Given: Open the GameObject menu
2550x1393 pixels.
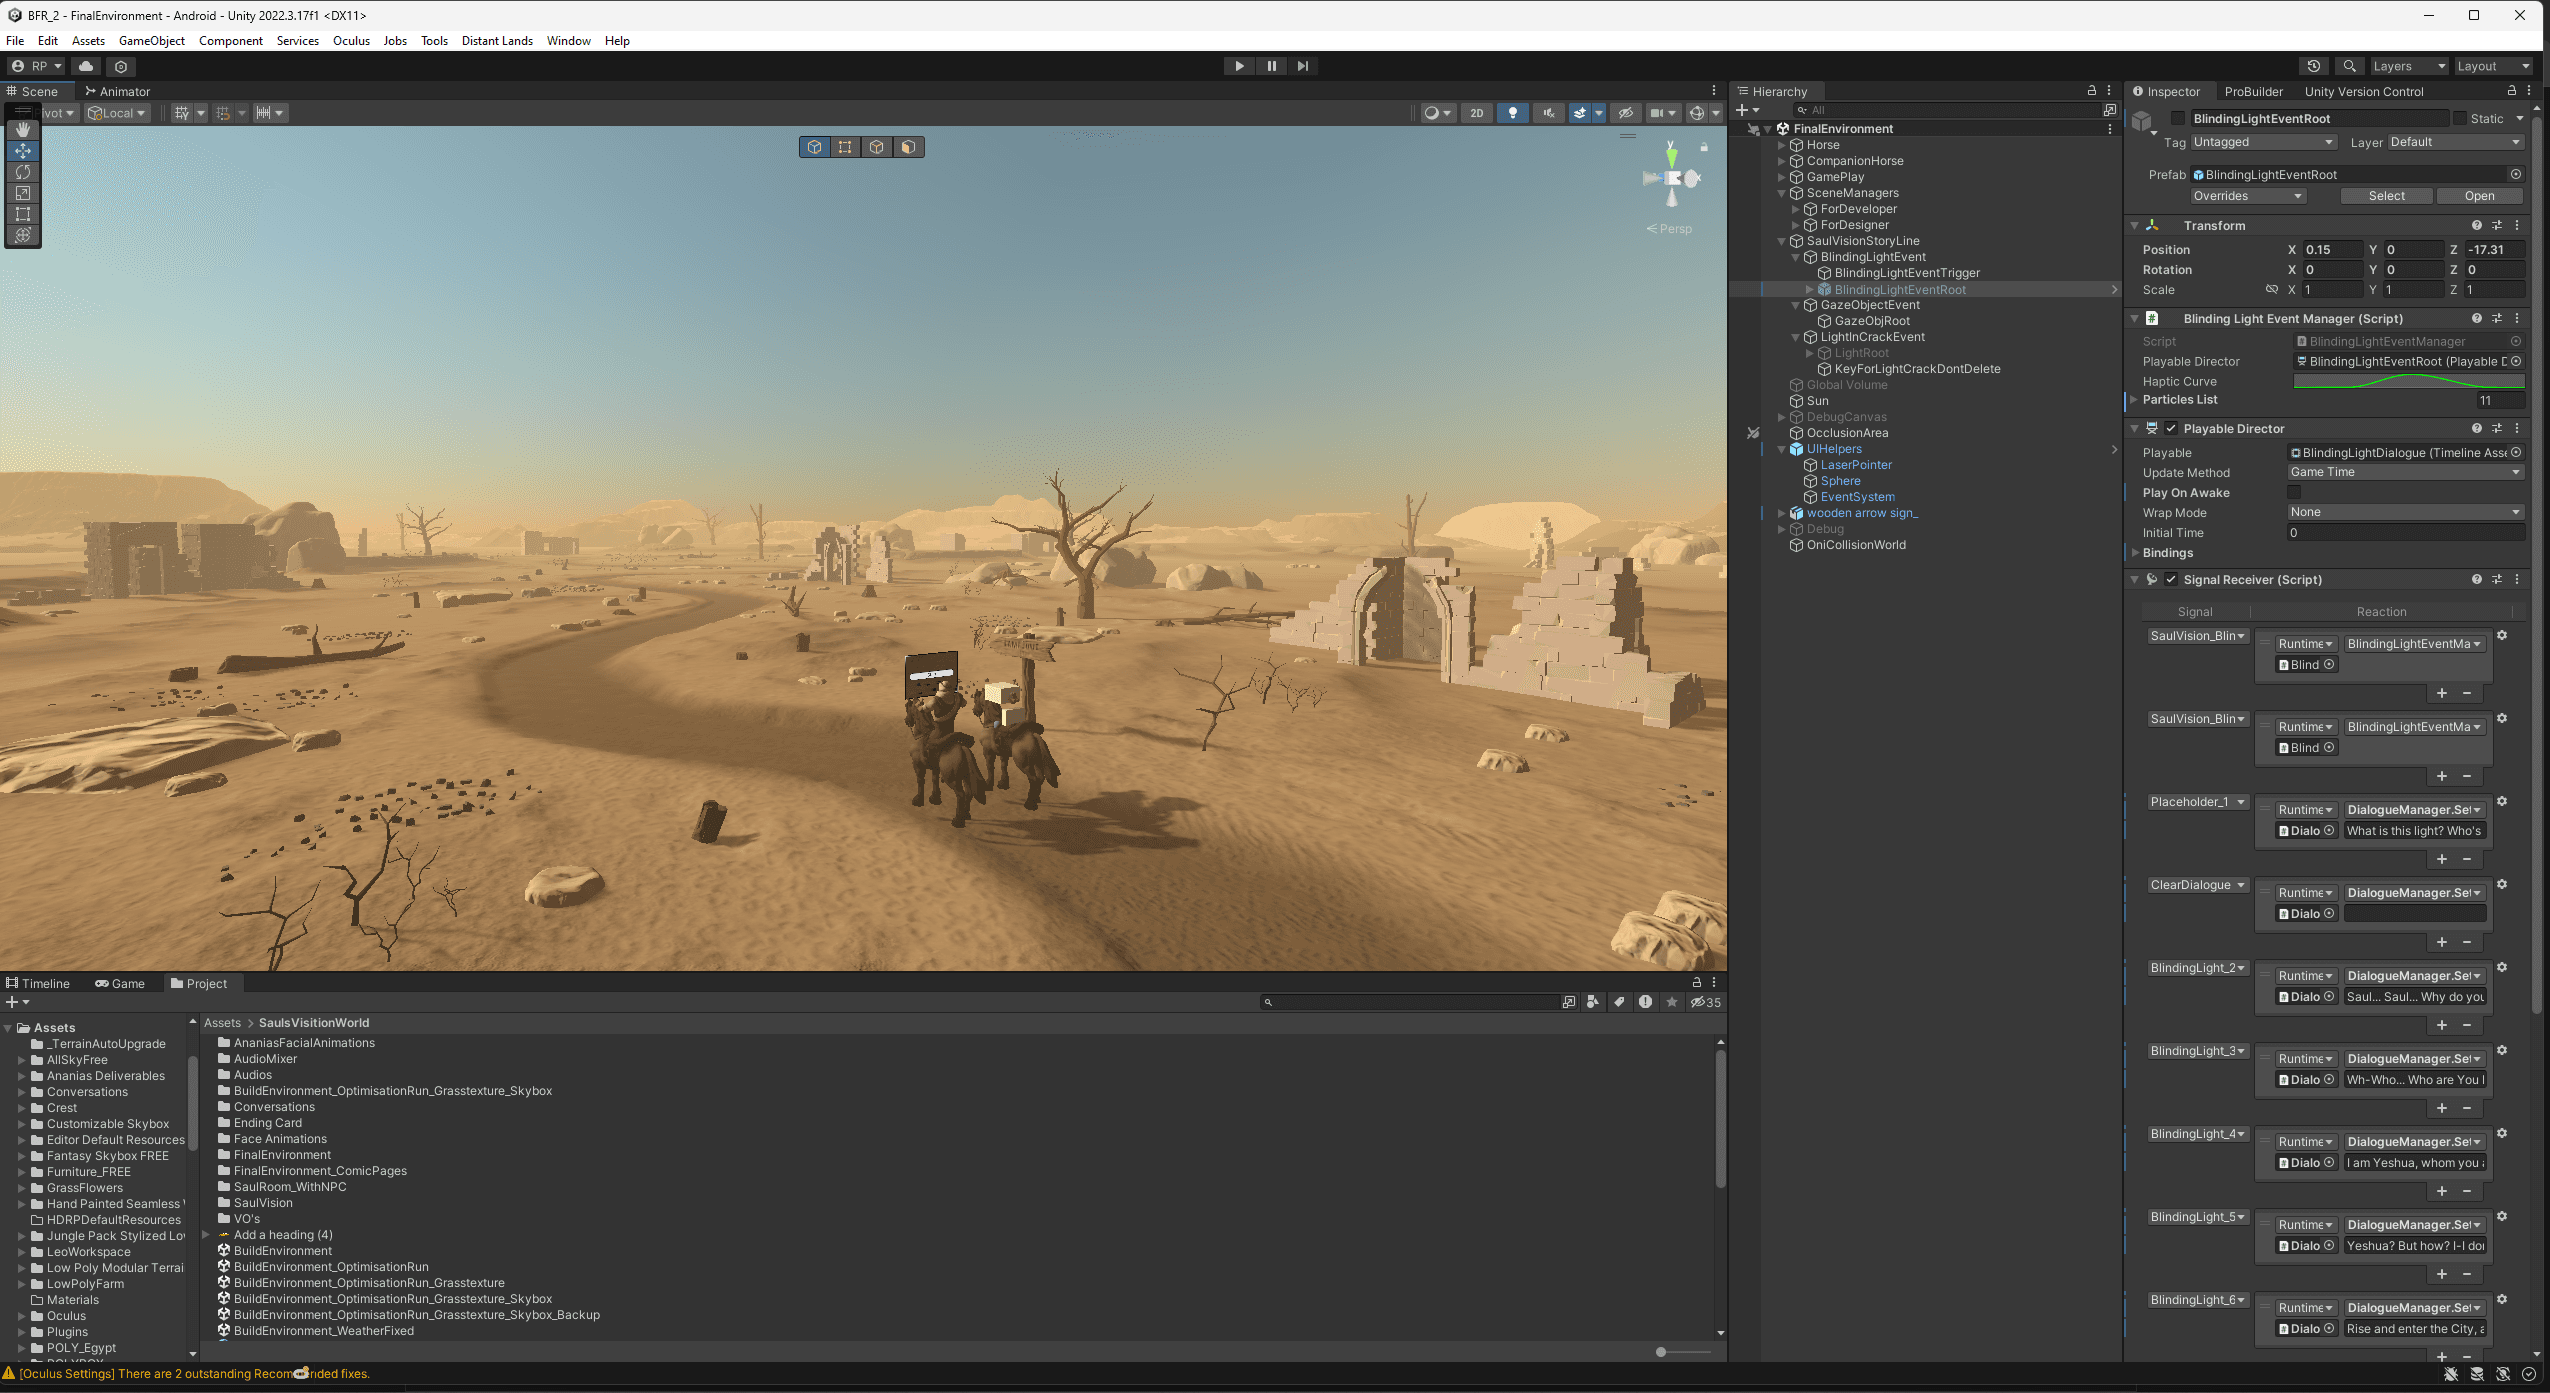Looking at the screenshot, I should [151, 41].
